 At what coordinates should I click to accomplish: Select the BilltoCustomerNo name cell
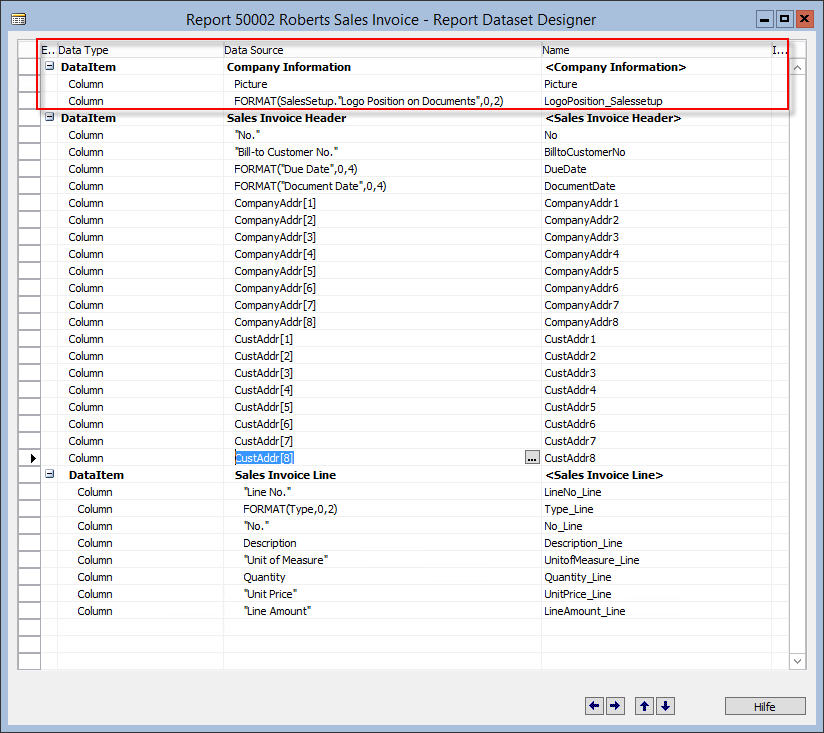[x=656, y=152]
